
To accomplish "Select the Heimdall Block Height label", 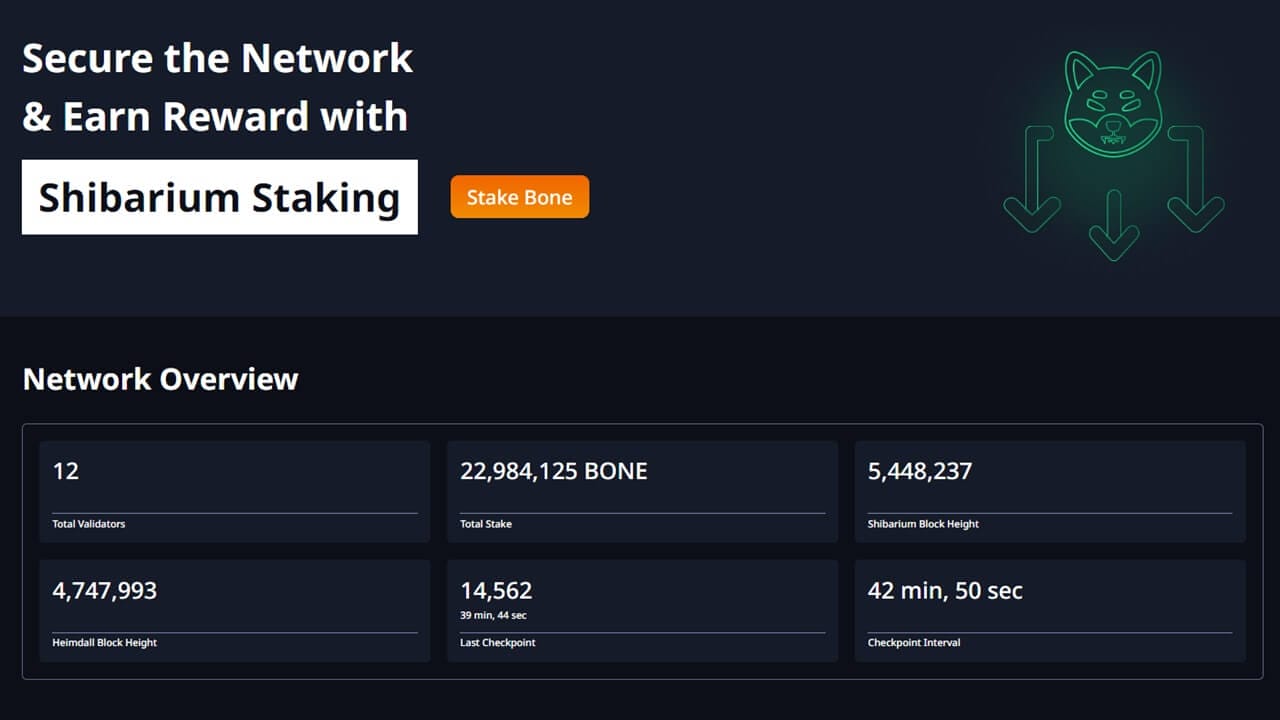I will pyautogui.click(x=104, y=643).
